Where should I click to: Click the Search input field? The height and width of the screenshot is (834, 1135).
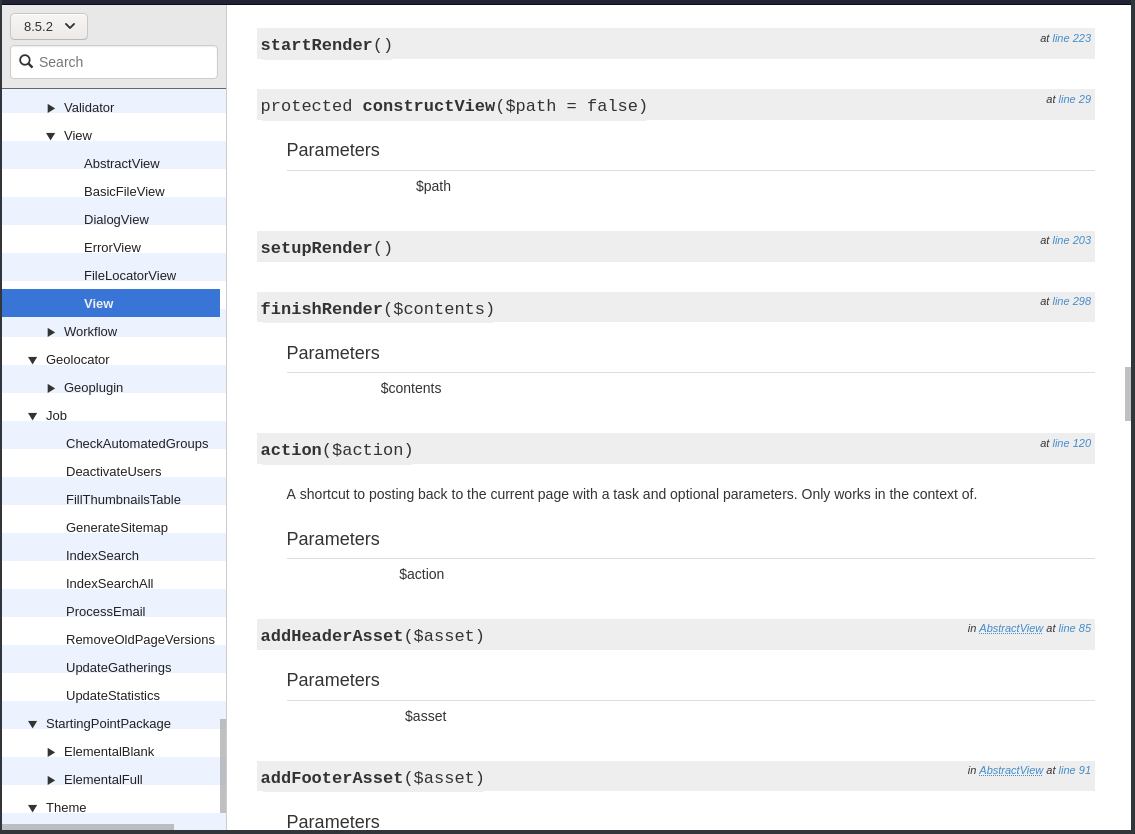pyautogui.click(x=125, y=62)
